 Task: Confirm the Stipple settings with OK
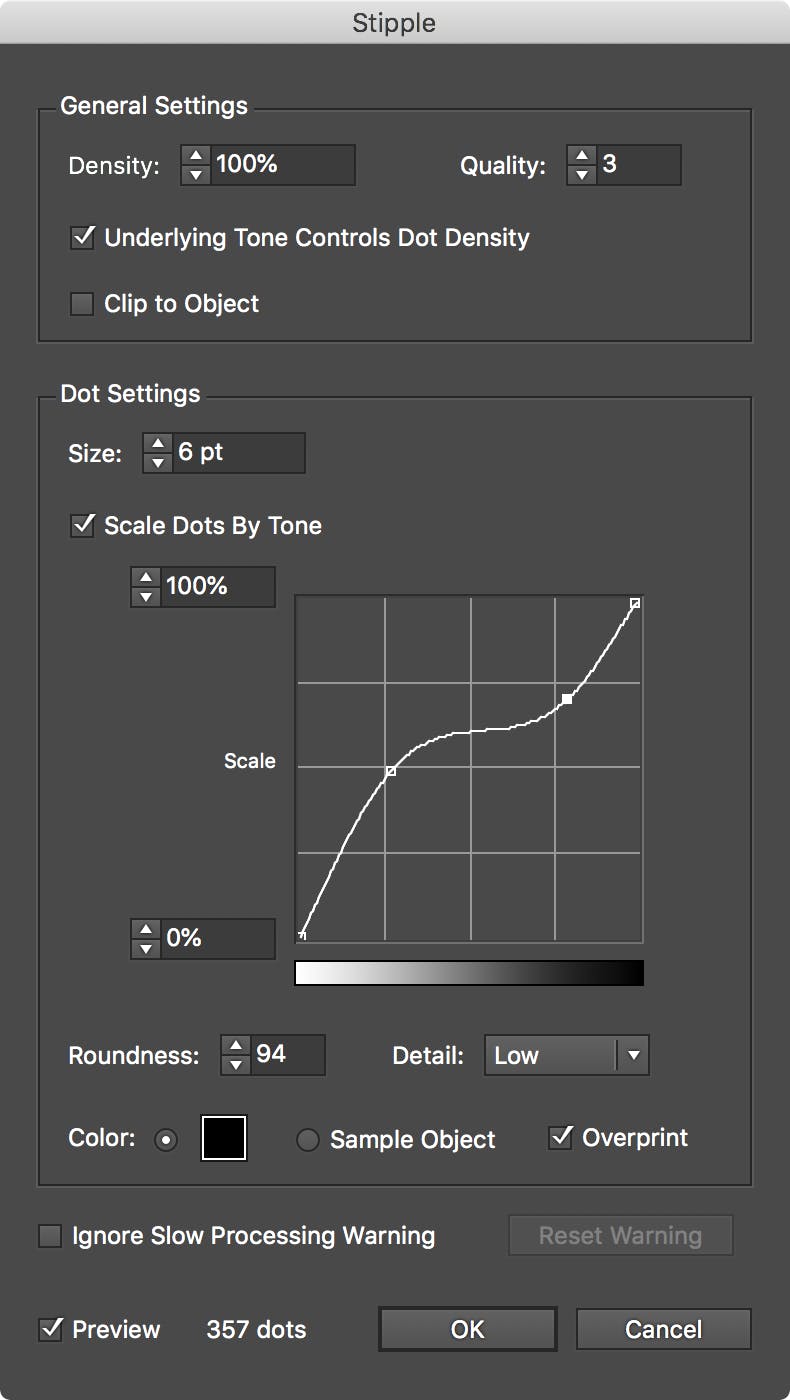(466, 1329)
